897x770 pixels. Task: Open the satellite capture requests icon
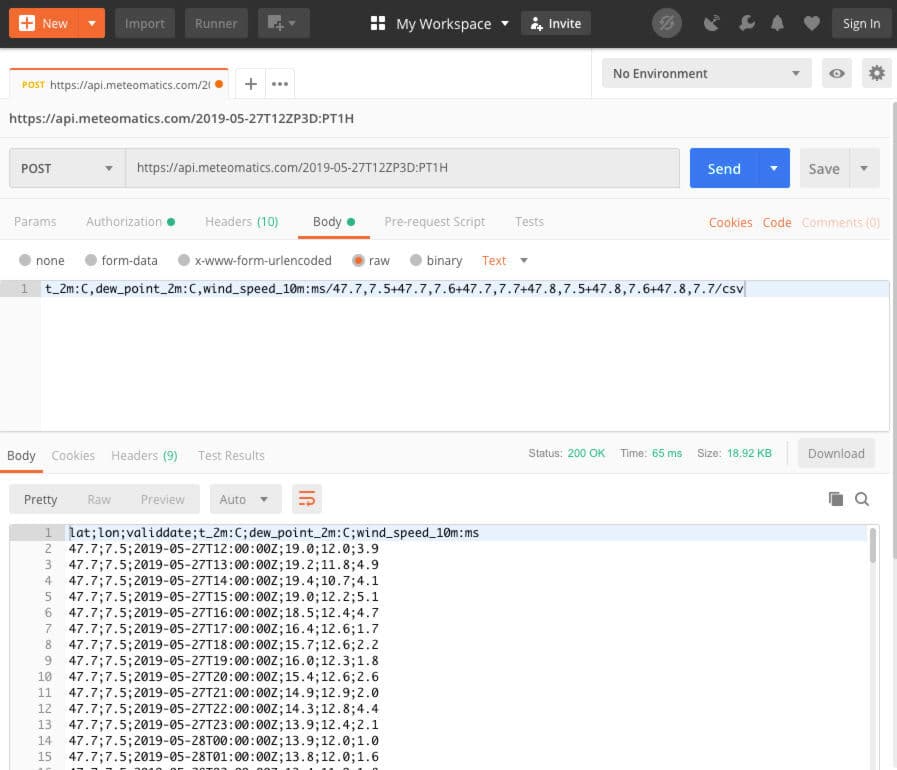click(x=712, y=23)
